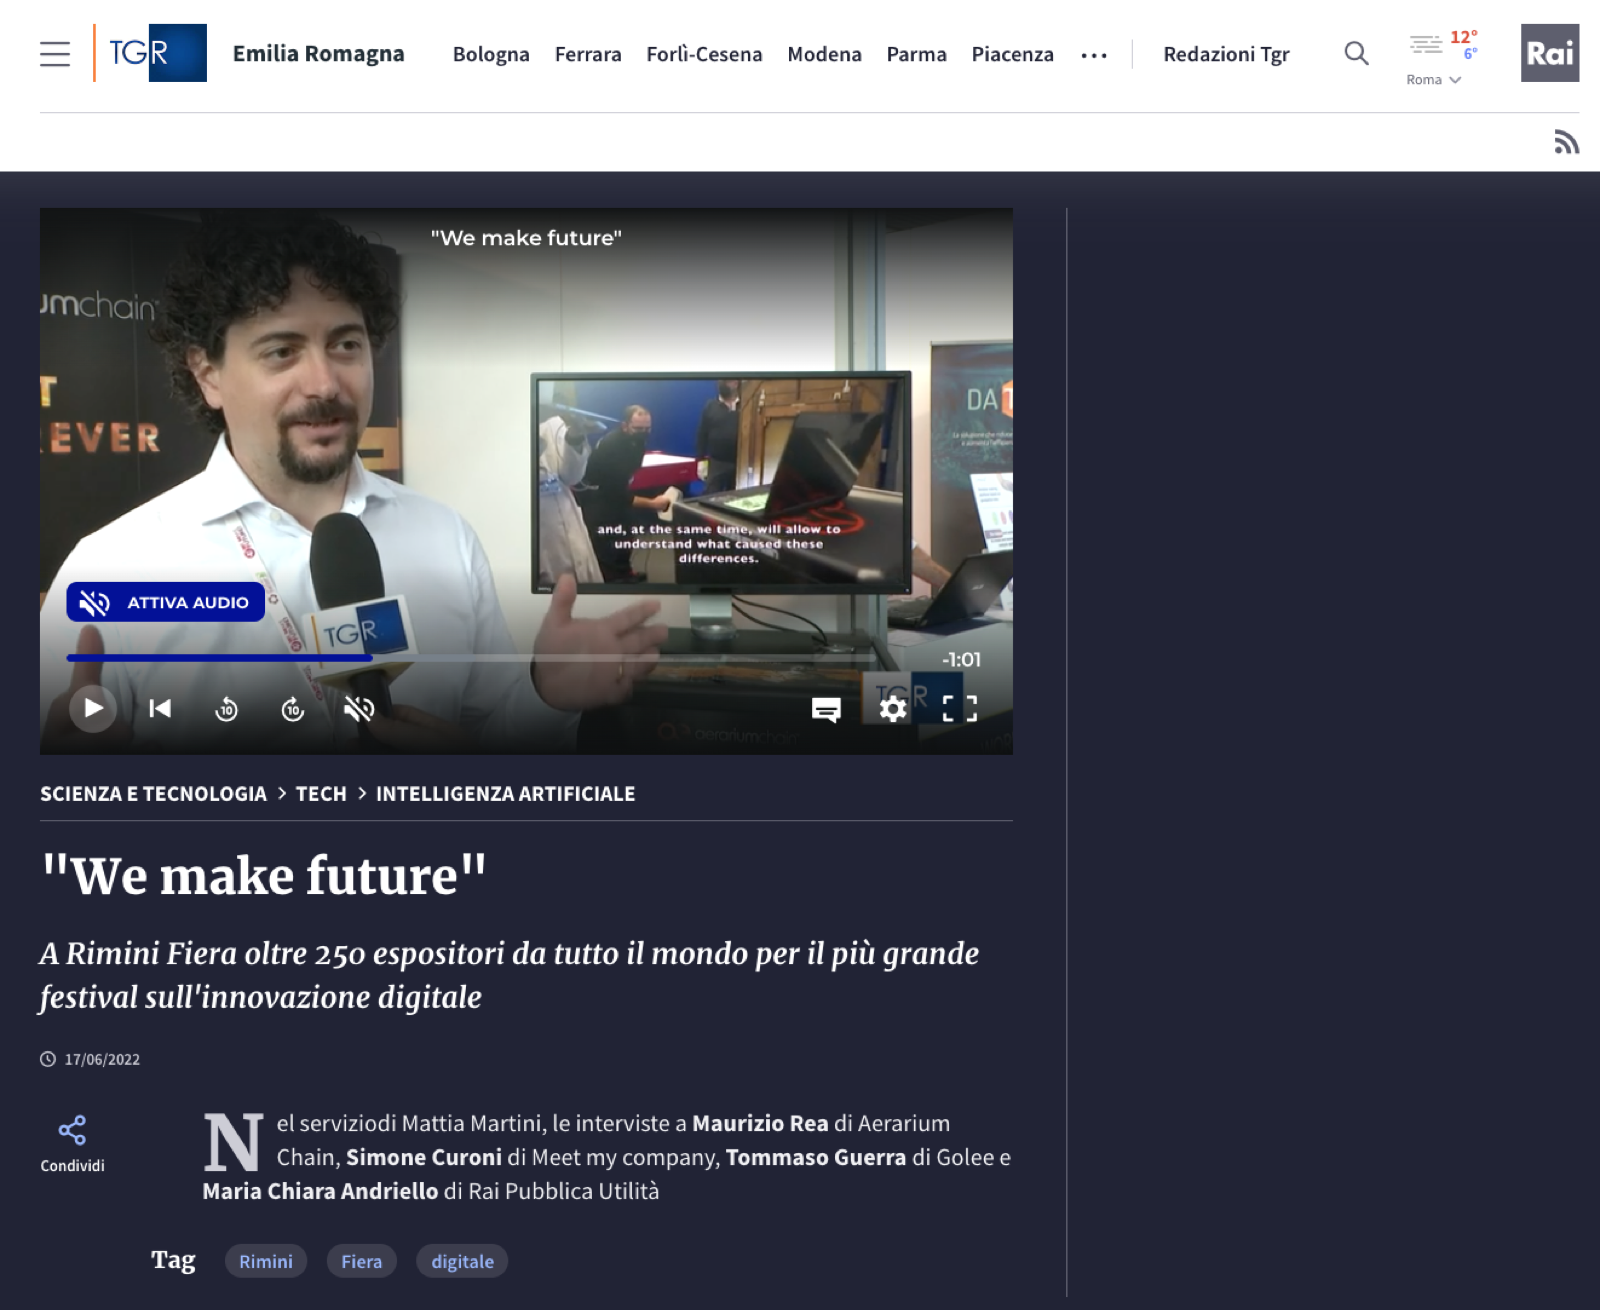This screenshot has width=1600, height=1310.
Task: Open the search magnifier
Action: click(1356, 53)
